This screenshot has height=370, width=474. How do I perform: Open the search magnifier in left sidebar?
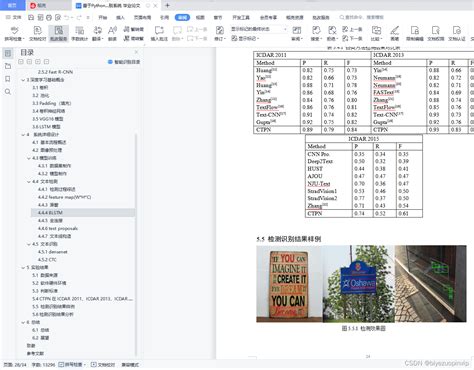point(8,92)
